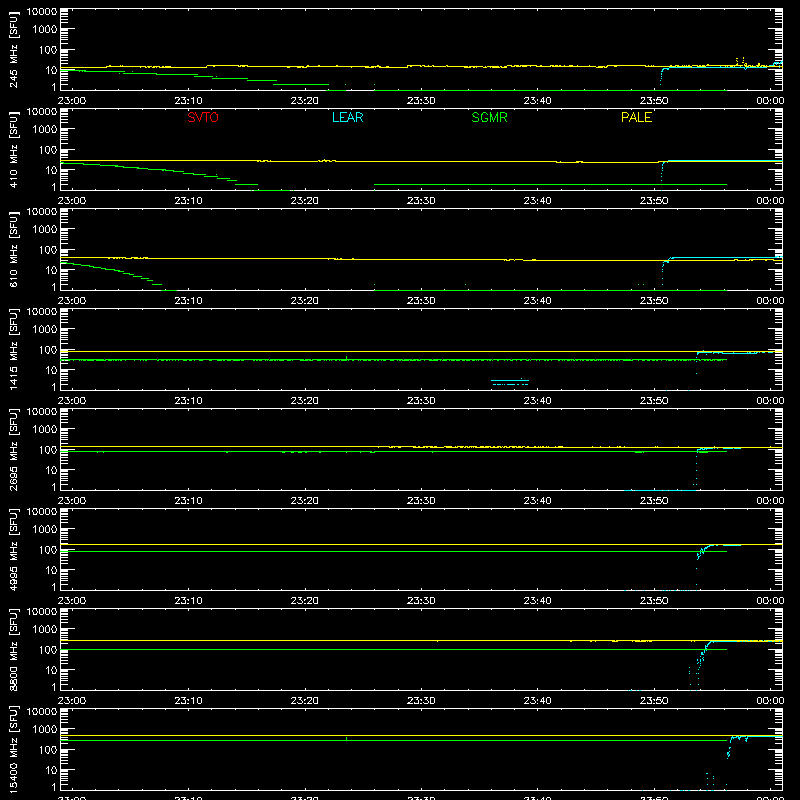
Task: Click 00:00 time label below 245 MHz panel
Action: tap(770, 101)
